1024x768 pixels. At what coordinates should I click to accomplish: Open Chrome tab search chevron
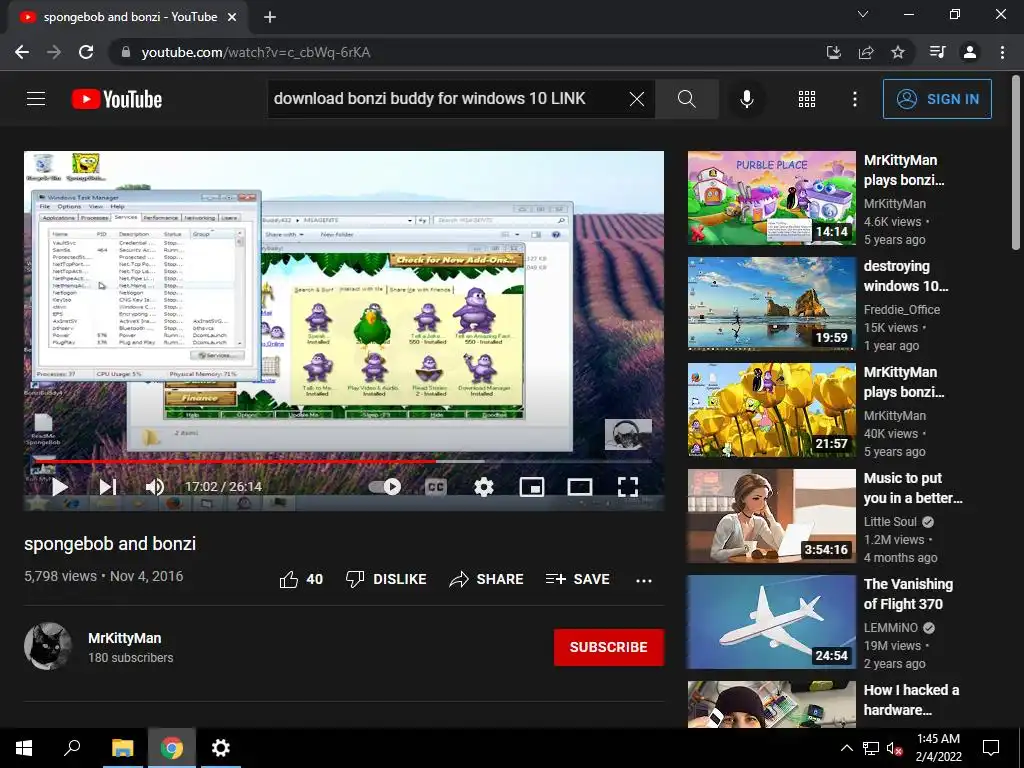pyautogui.click(x=863, y=14)
